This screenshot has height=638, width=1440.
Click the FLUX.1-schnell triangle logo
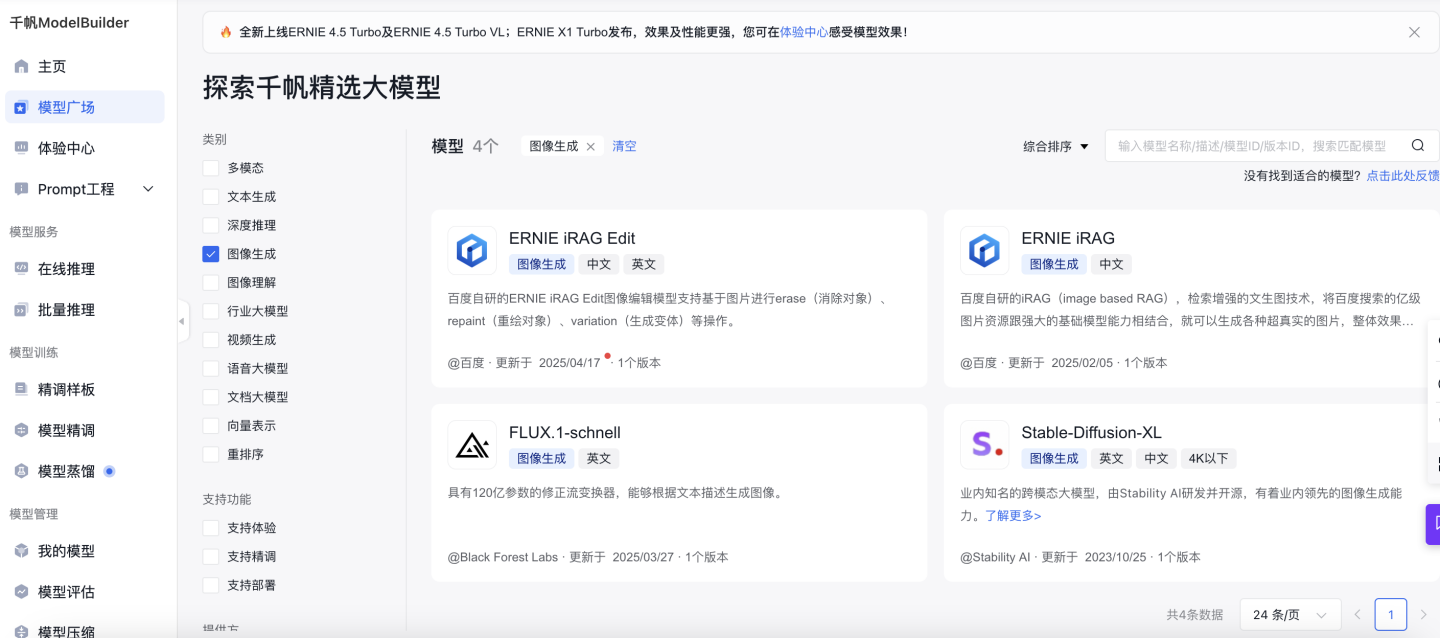(x=472, y=445)
